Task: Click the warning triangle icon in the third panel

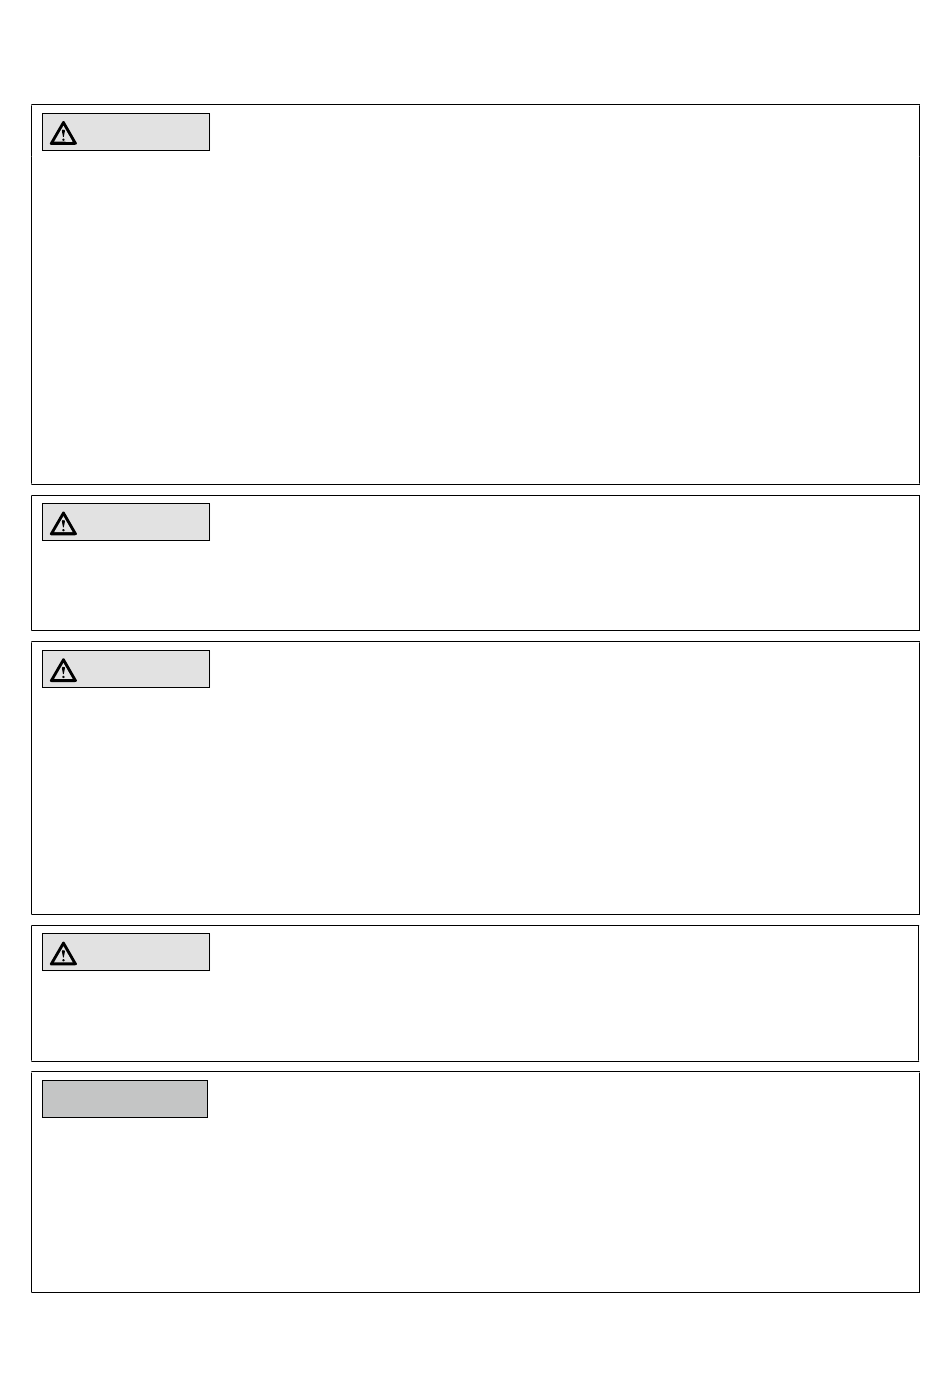Action: click(x=63, y=670)
